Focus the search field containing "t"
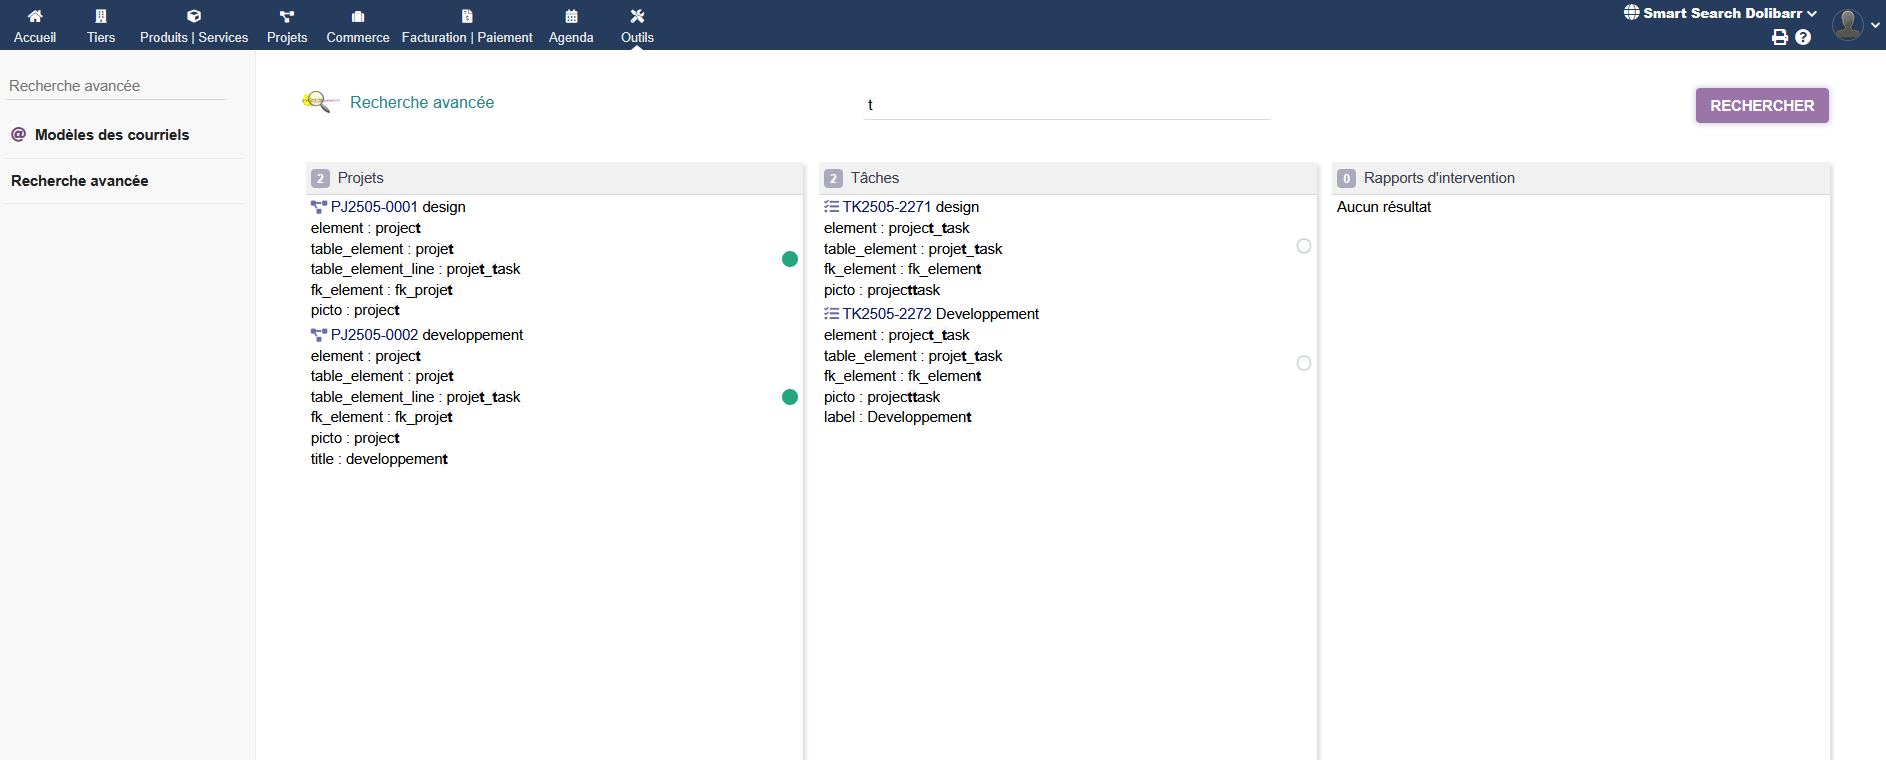The height and width of the screenshot is (760, 1886). (x=1066, y=105)
